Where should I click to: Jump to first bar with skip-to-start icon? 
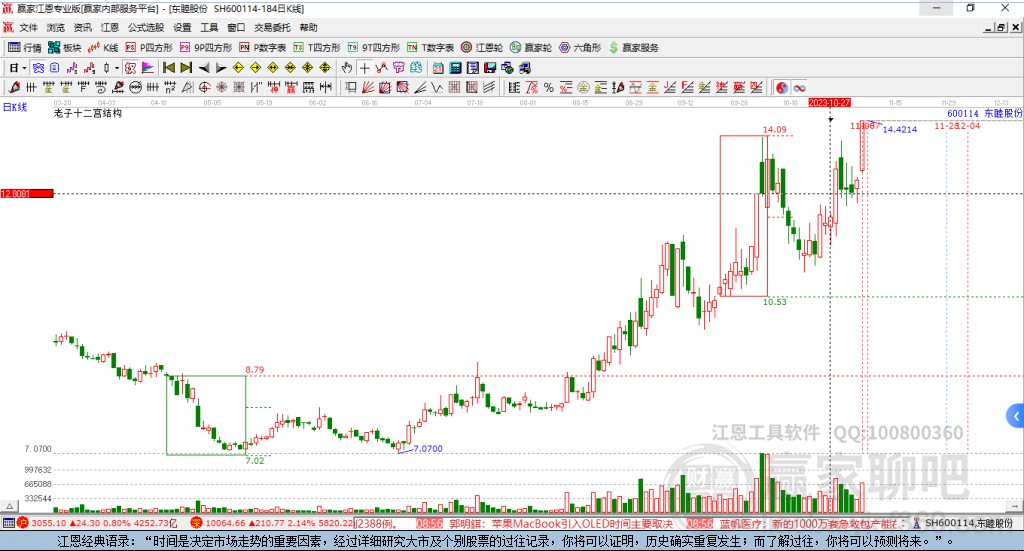pos(169,68)
